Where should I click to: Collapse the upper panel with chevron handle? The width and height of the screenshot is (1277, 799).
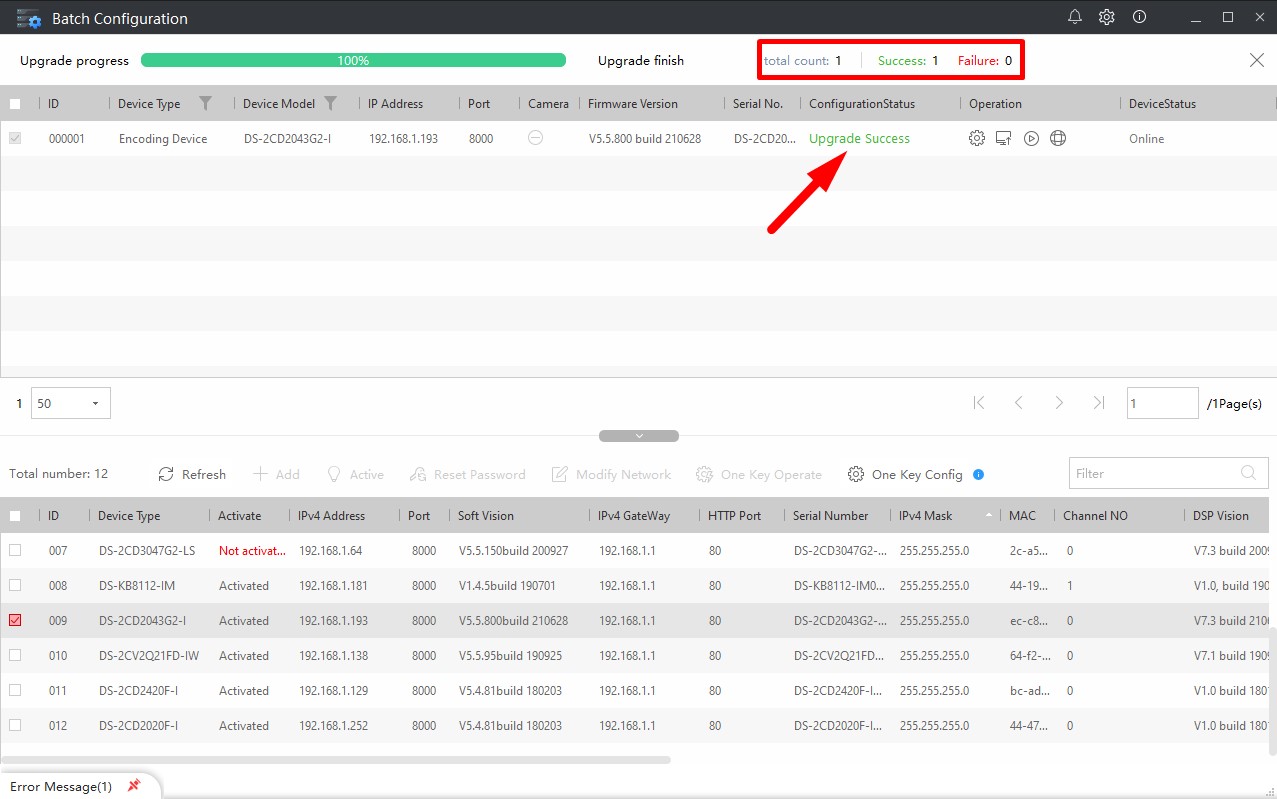click(638, 436)
